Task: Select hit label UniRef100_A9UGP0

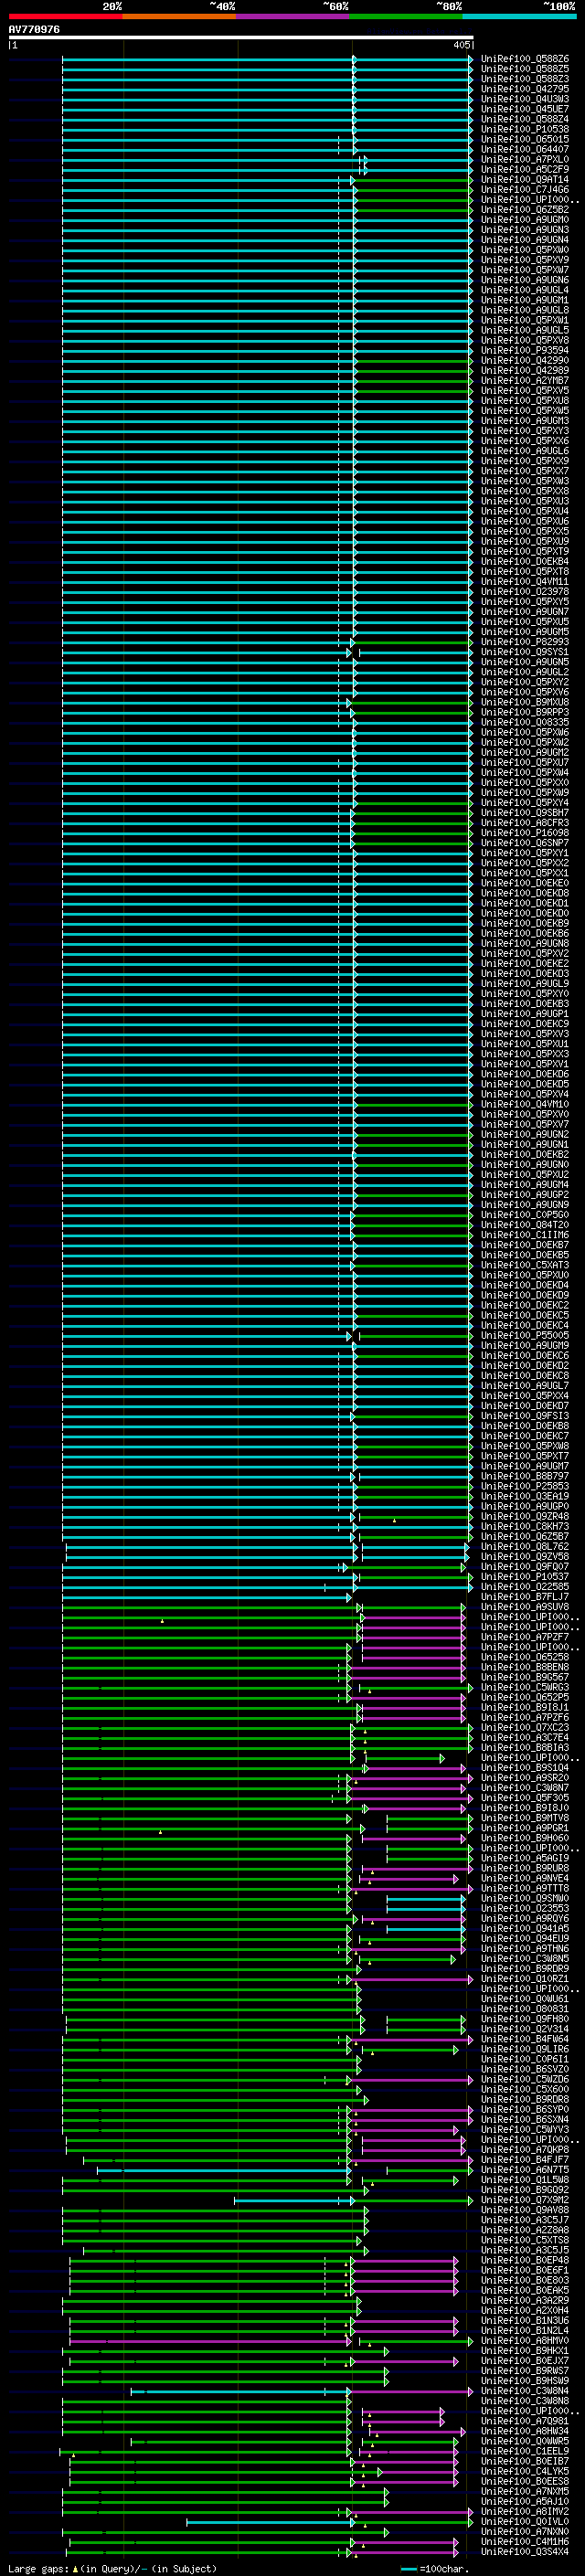Action: (x=525, y=1506)
